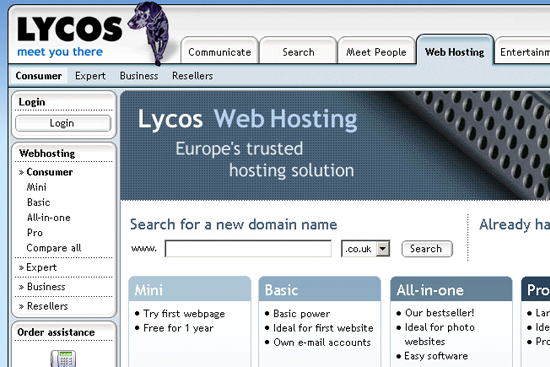550x367 pixels.
Task: Click the Login button
Action: tap(63, 123)
